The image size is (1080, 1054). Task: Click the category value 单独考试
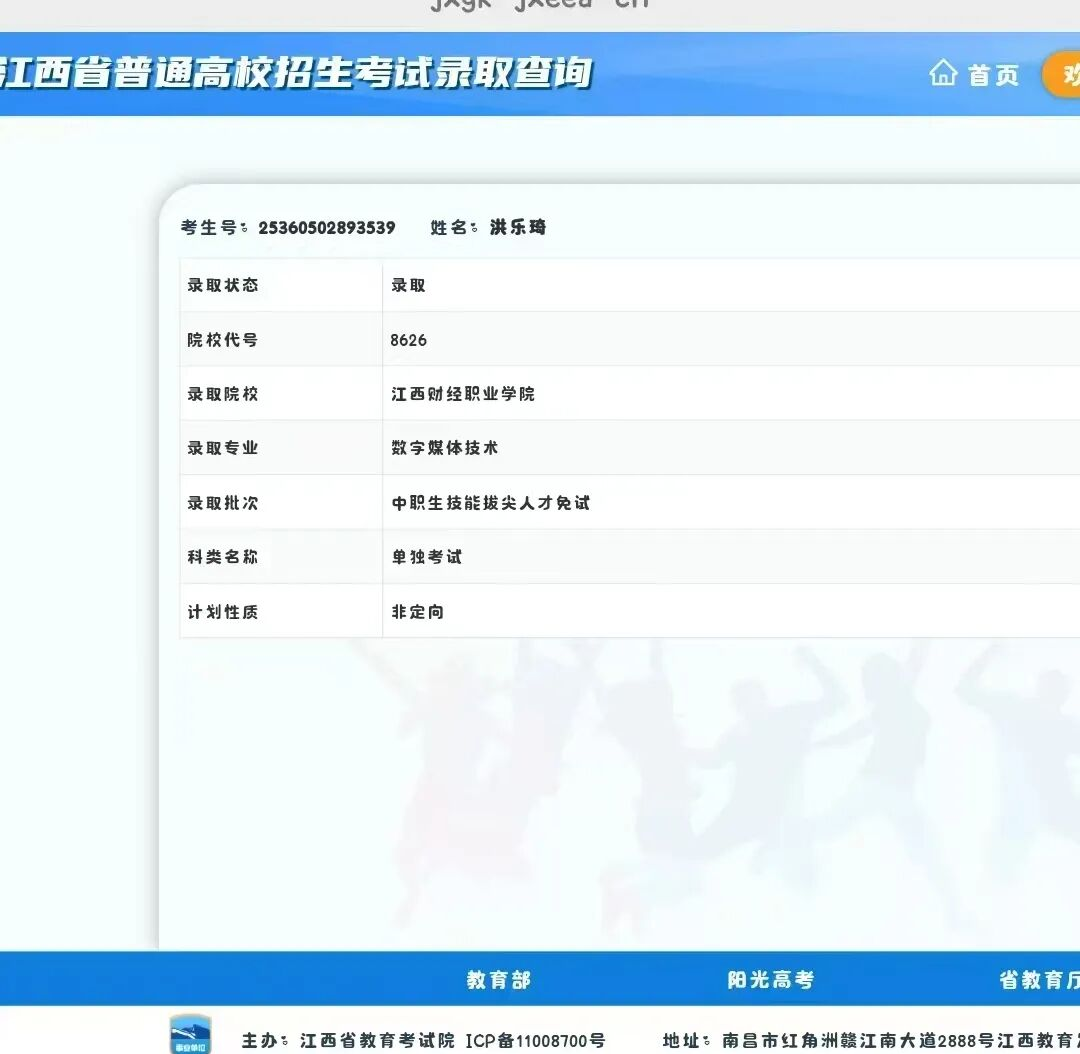coord(427,557)
